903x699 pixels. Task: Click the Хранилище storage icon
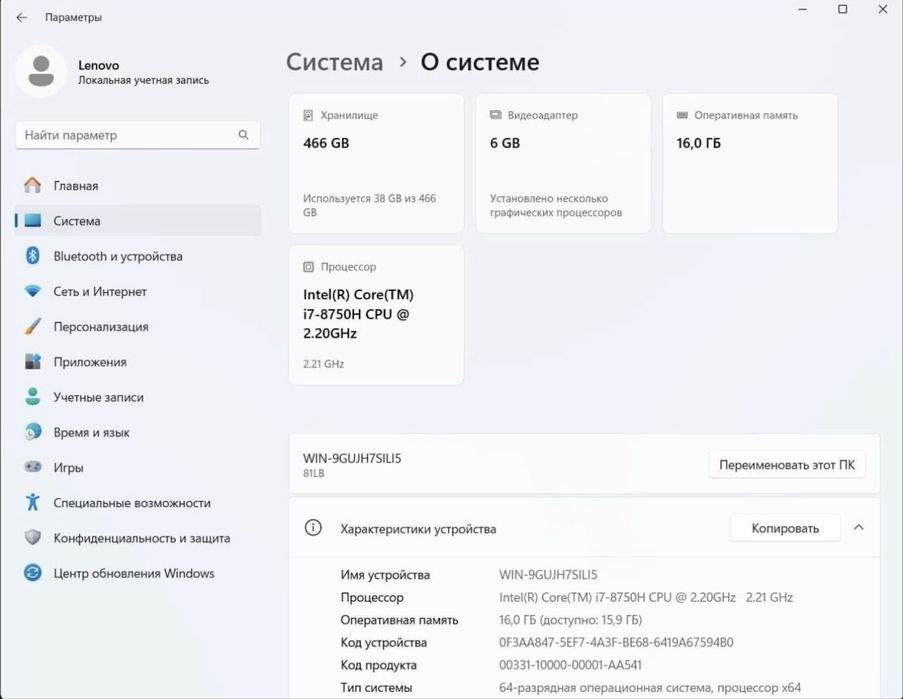308,115
